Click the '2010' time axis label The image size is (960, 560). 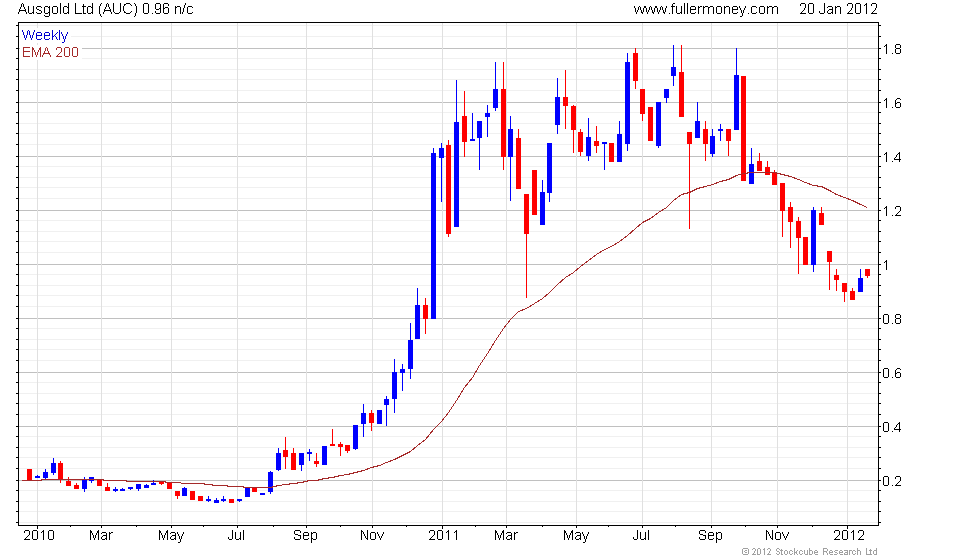coord(39,536)
